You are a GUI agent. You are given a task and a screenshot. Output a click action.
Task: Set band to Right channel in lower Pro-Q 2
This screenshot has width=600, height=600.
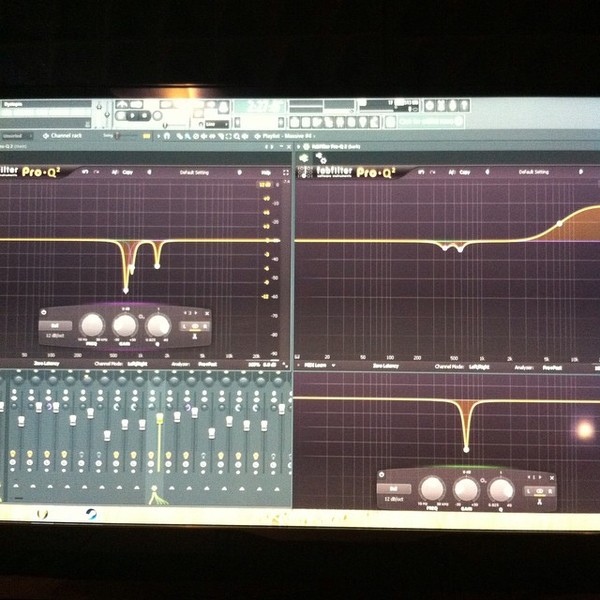[x=550, y=491]
